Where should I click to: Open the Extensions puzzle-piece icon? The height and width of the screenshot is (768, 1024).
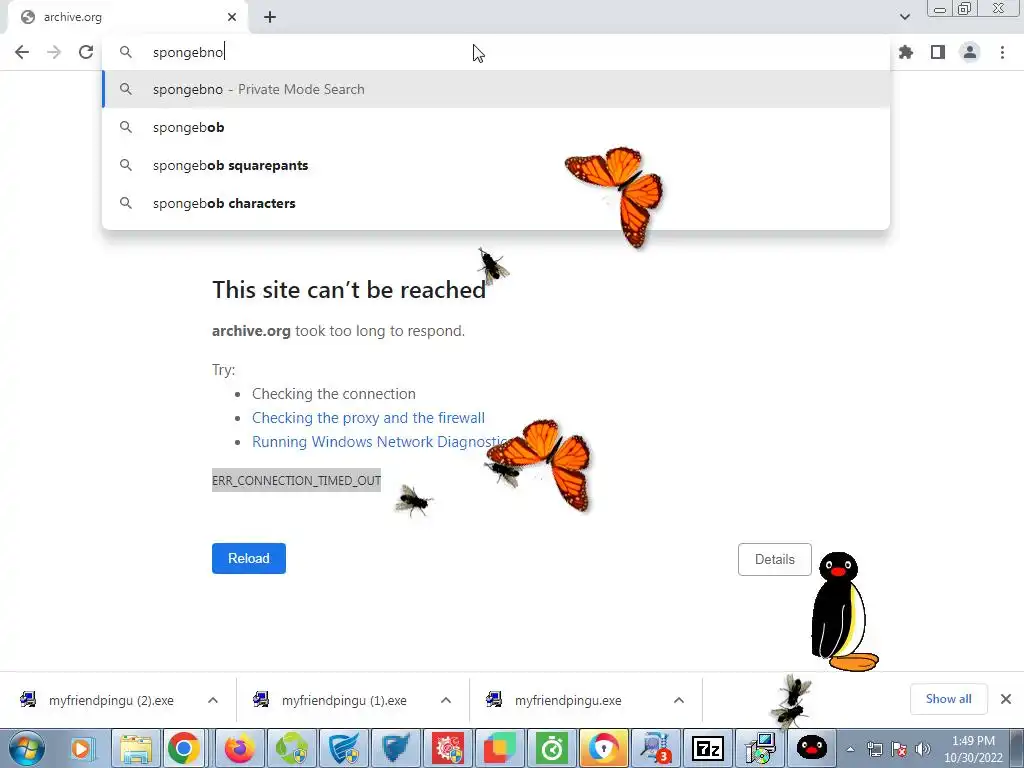point(906,52)
